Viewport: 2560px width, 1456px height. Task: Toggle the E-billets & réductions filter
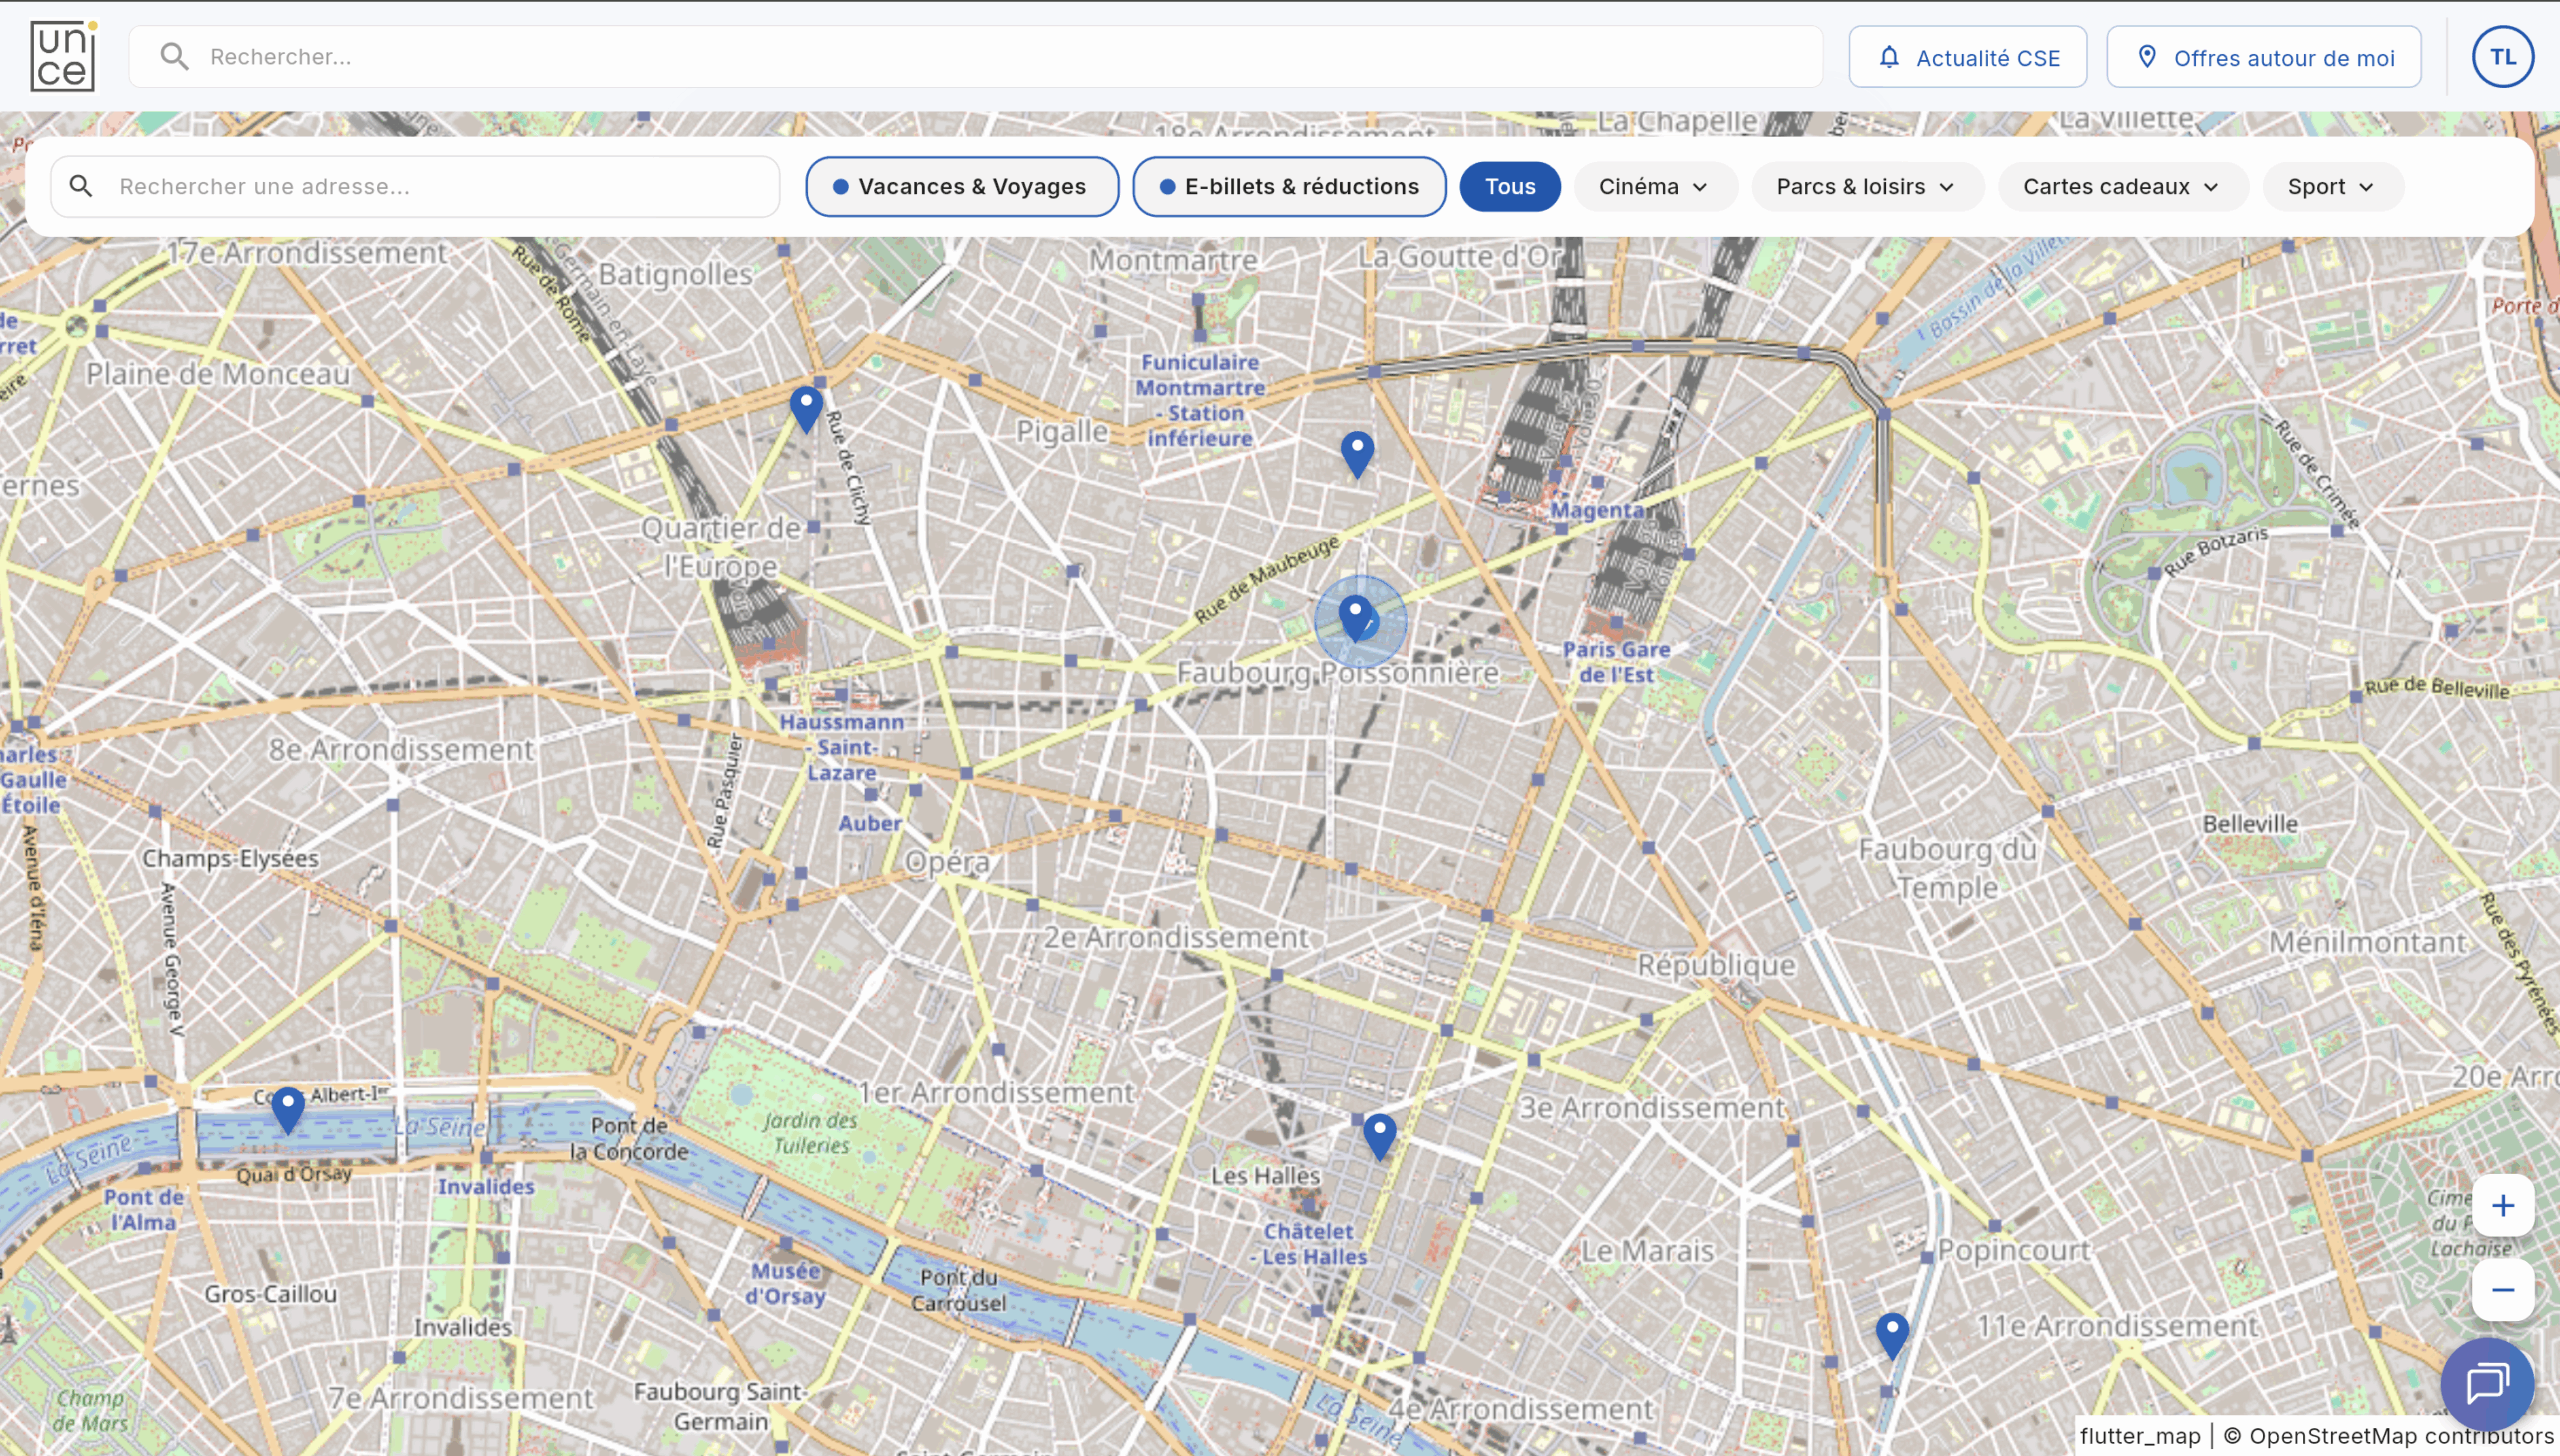1289,186
